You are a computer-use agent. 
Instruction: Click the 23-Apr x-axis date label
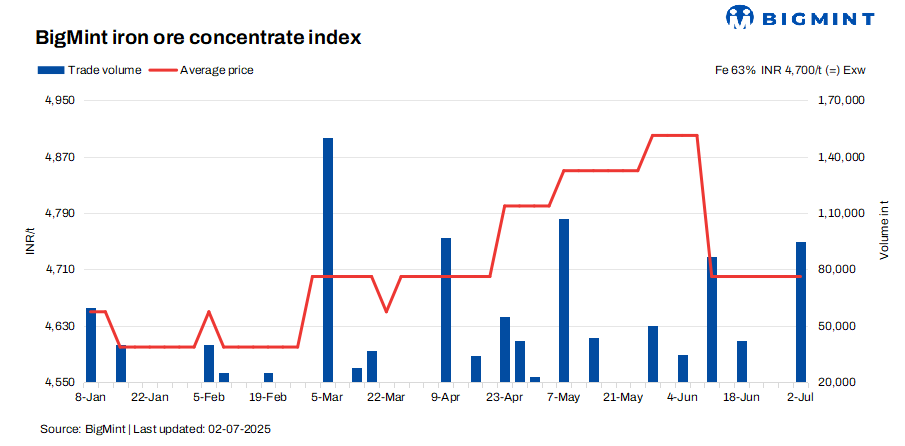point(505,397)
